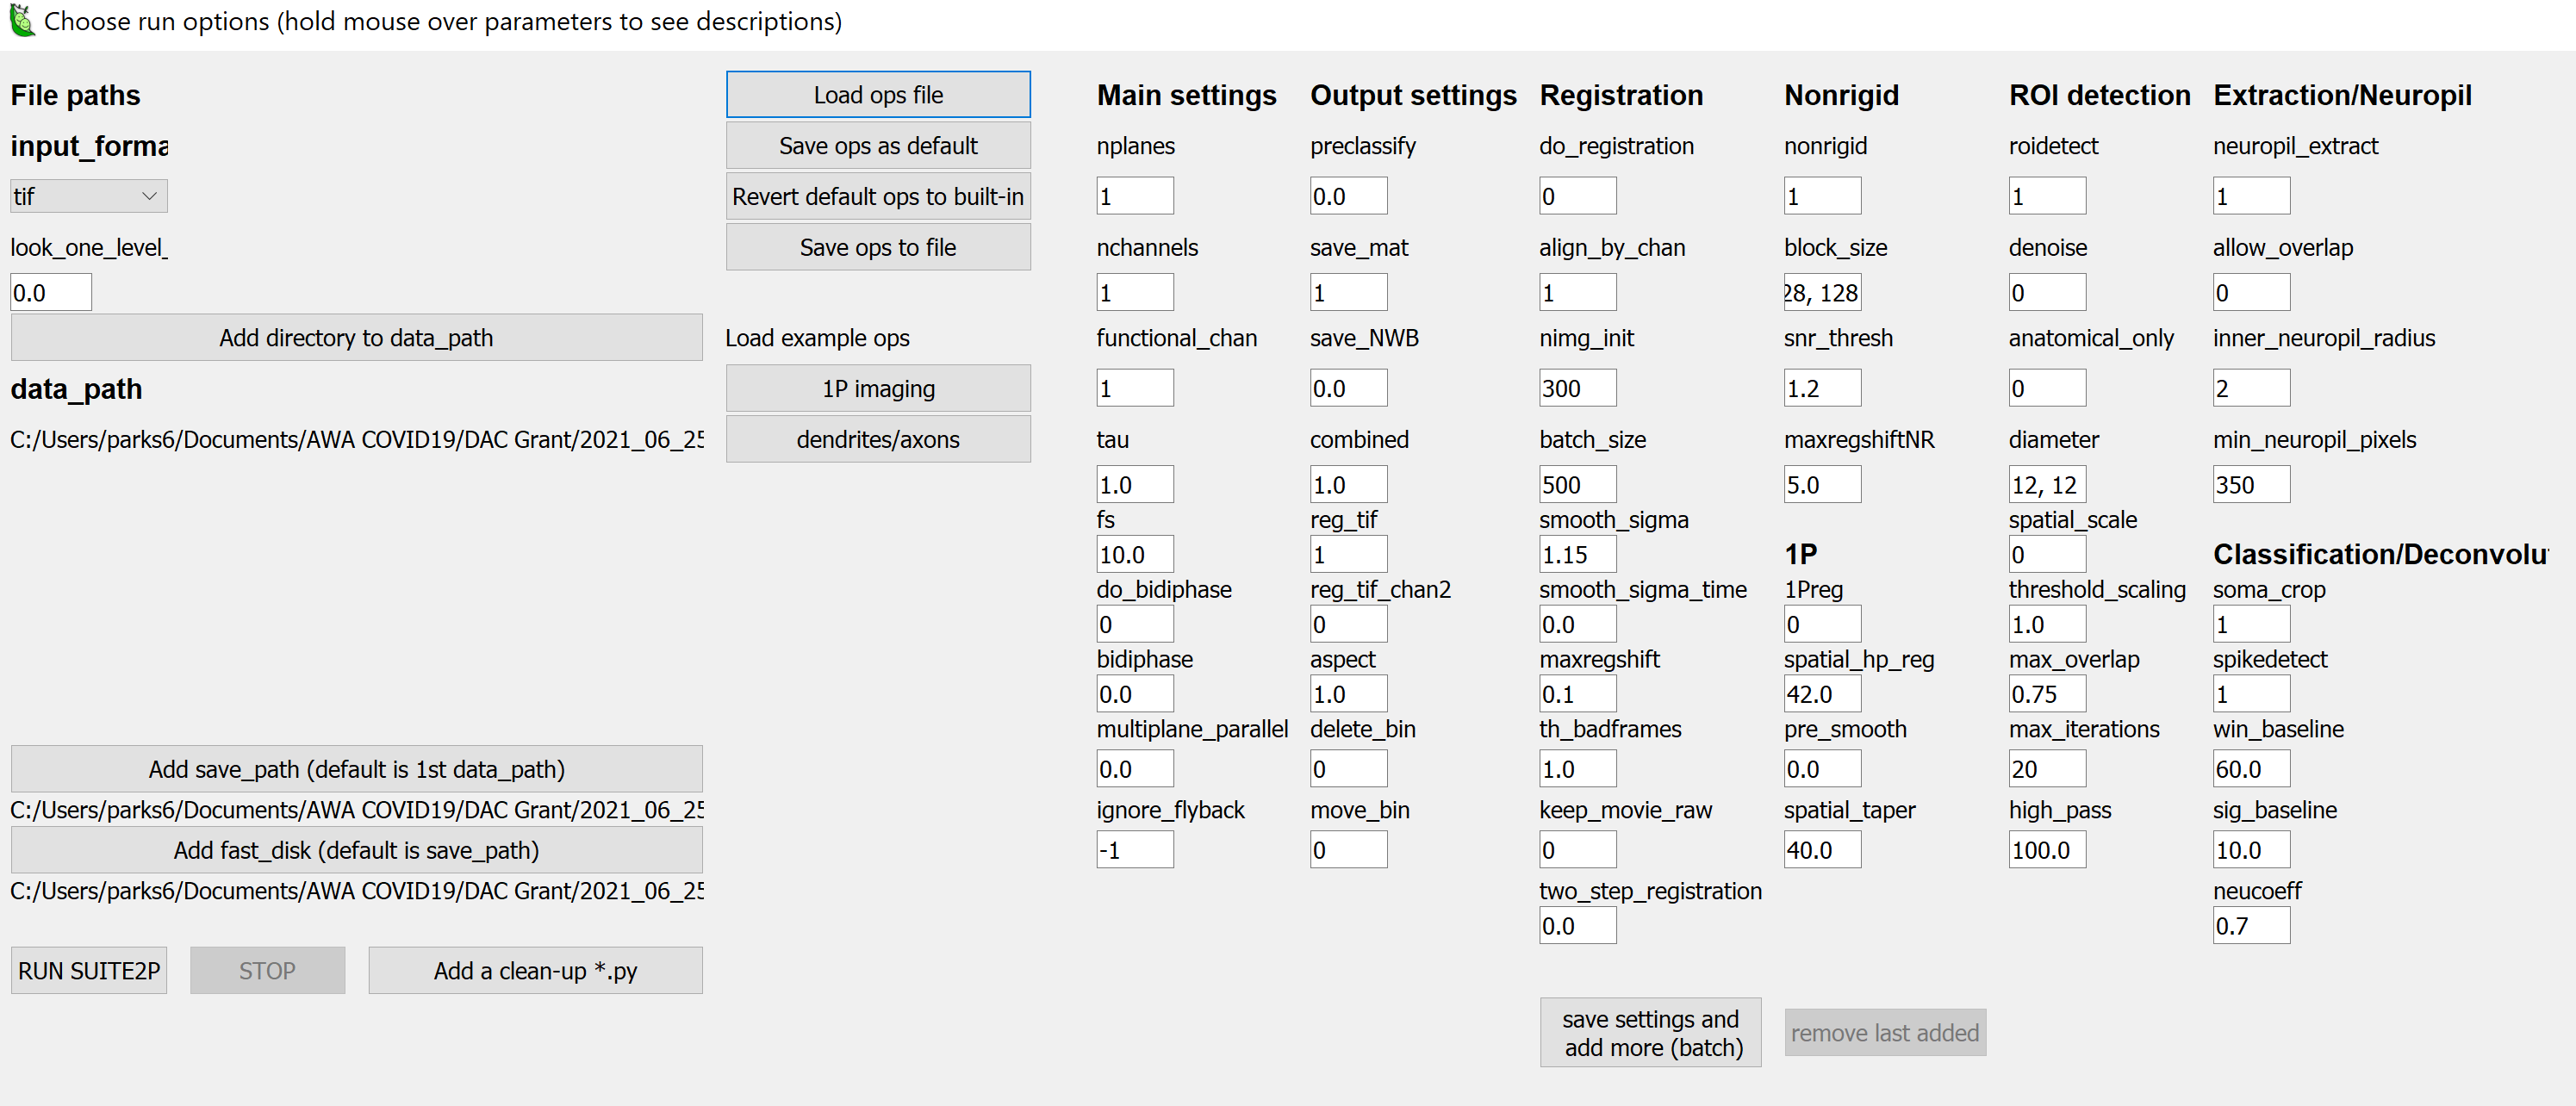Click Add fast_disk (default is save_path)

(356, 849)
